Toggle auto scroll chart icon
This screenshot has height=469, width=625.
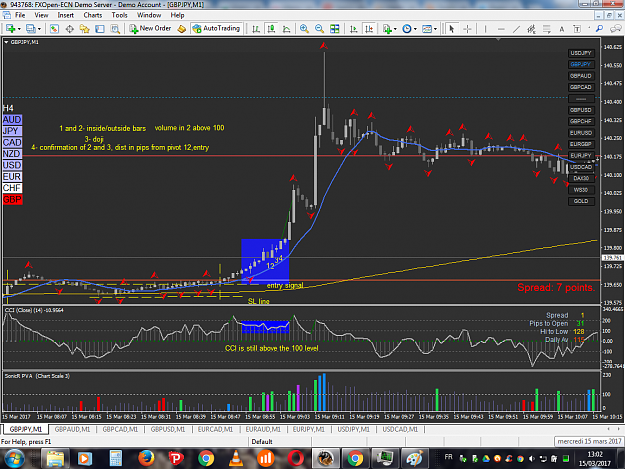pos(353,29)
